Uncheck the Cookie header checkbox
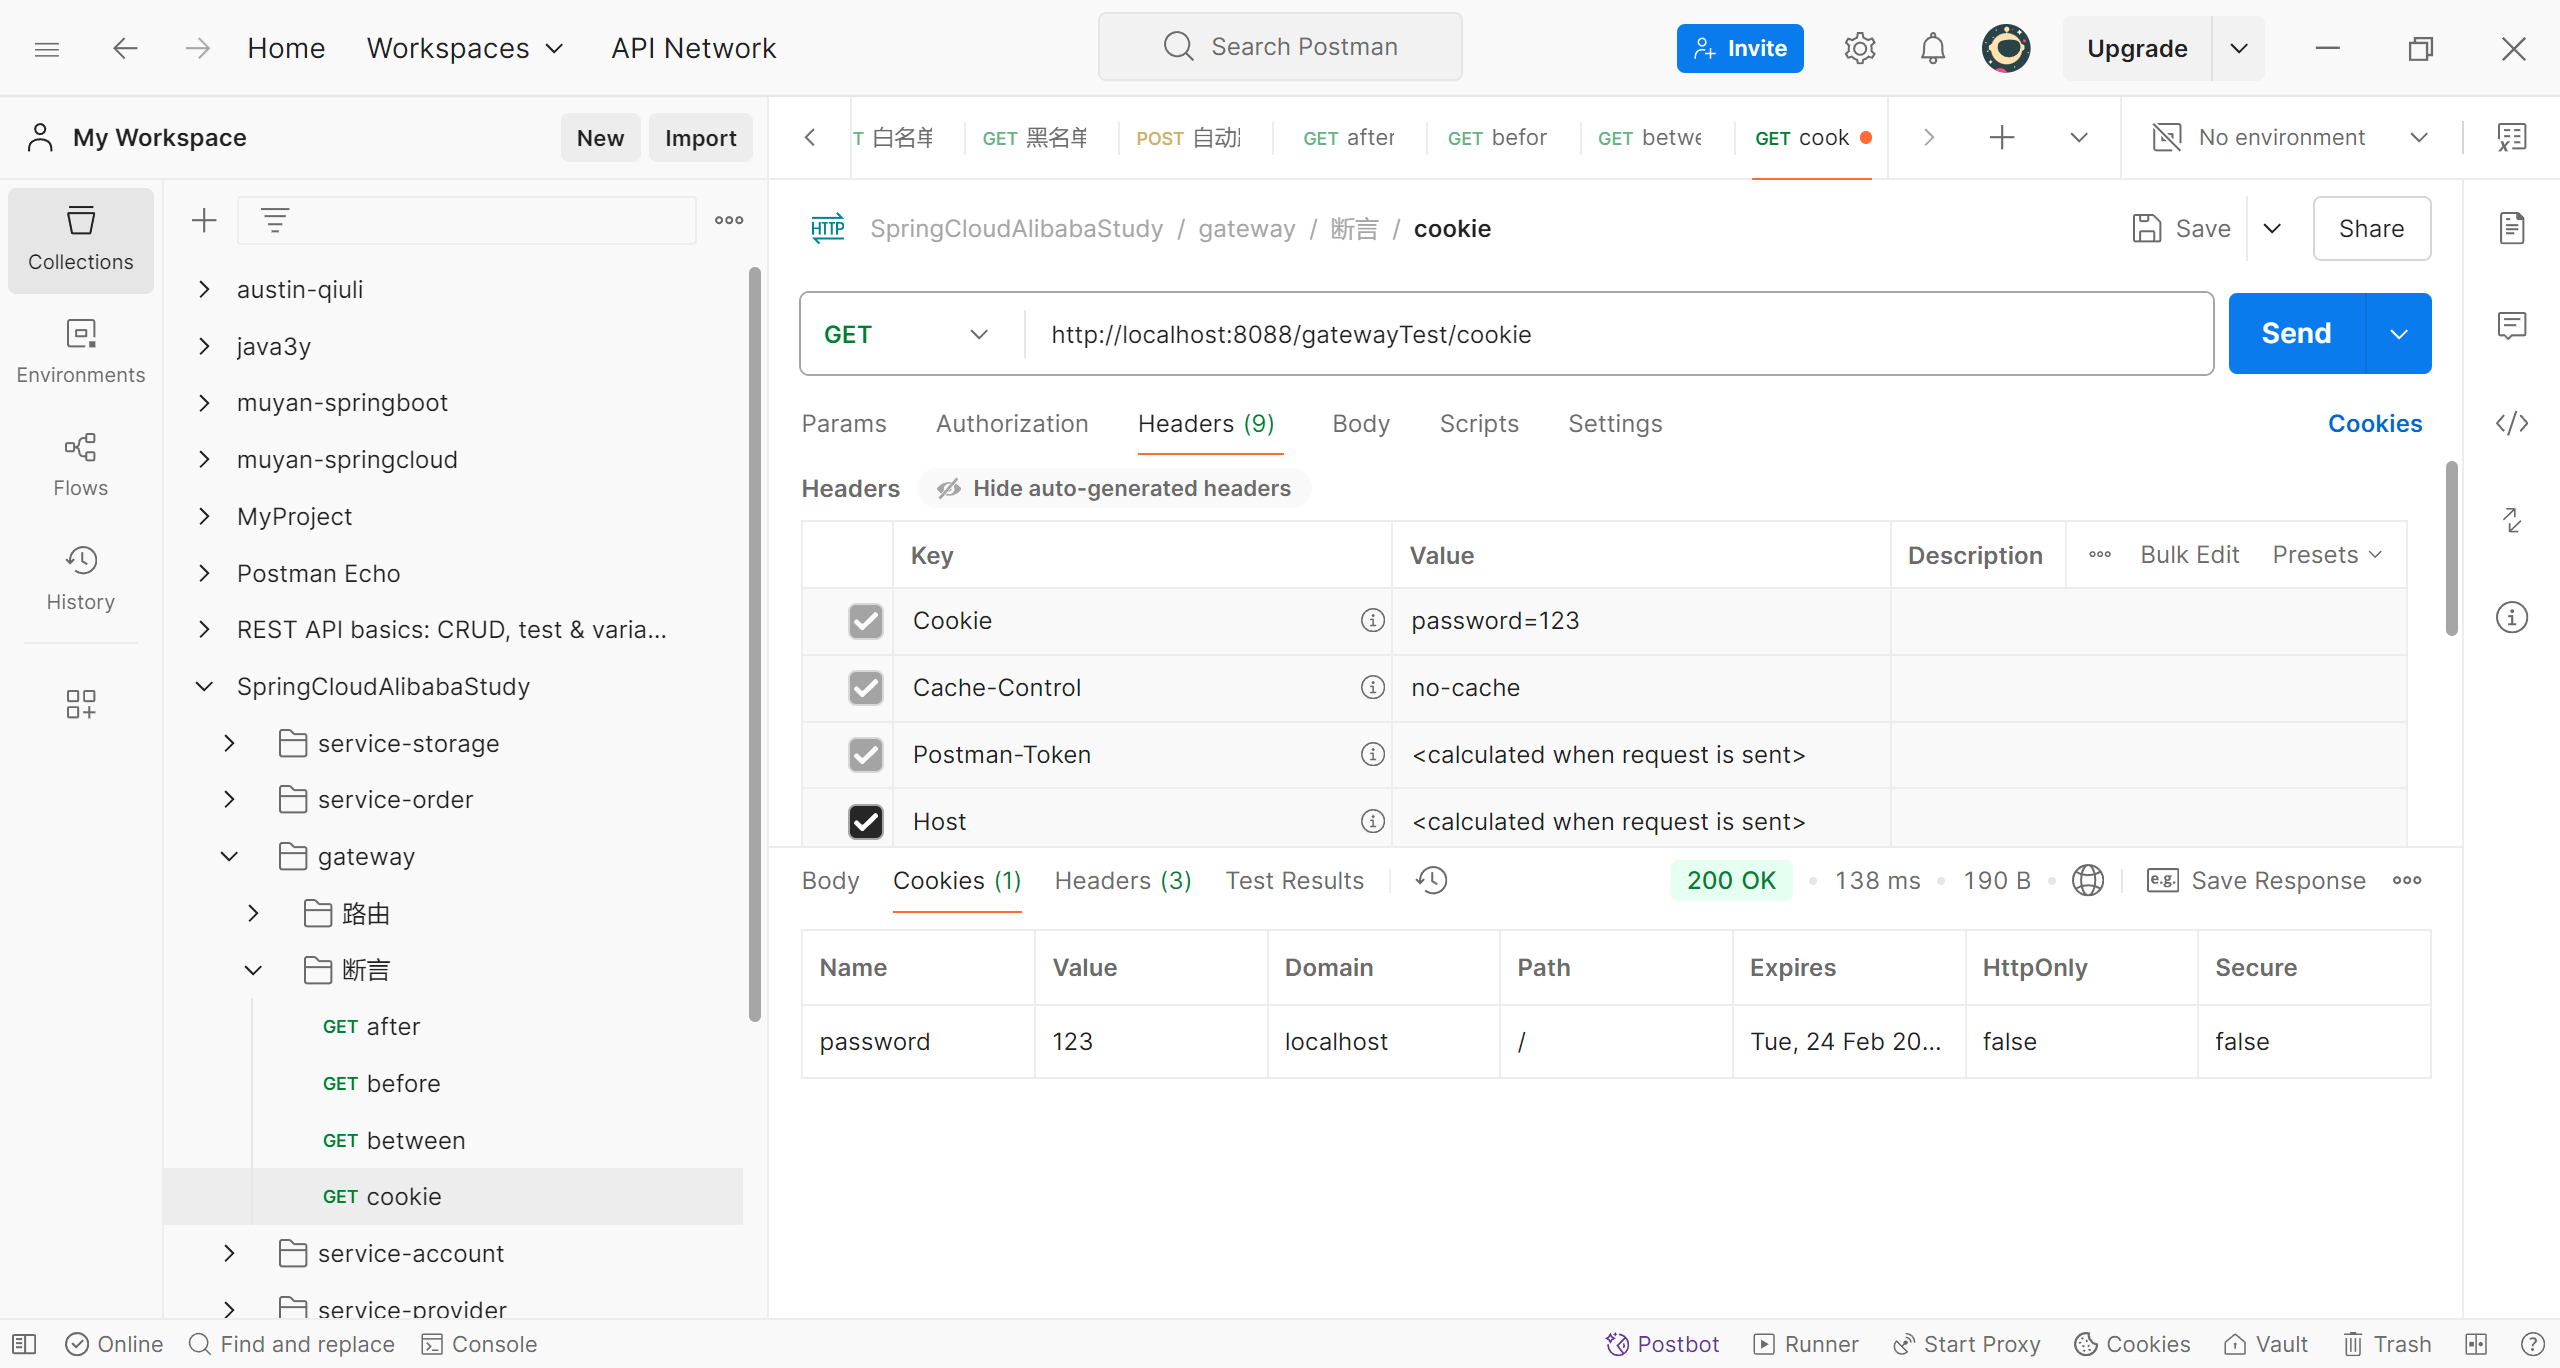This screenshot has height=1368, width=2560. 865,621
